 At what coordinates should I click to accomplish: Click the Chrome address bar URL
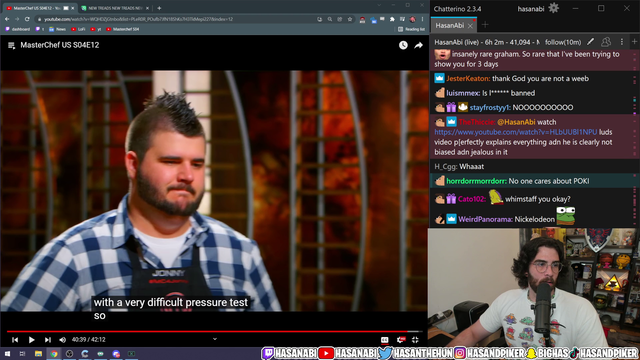138,19
